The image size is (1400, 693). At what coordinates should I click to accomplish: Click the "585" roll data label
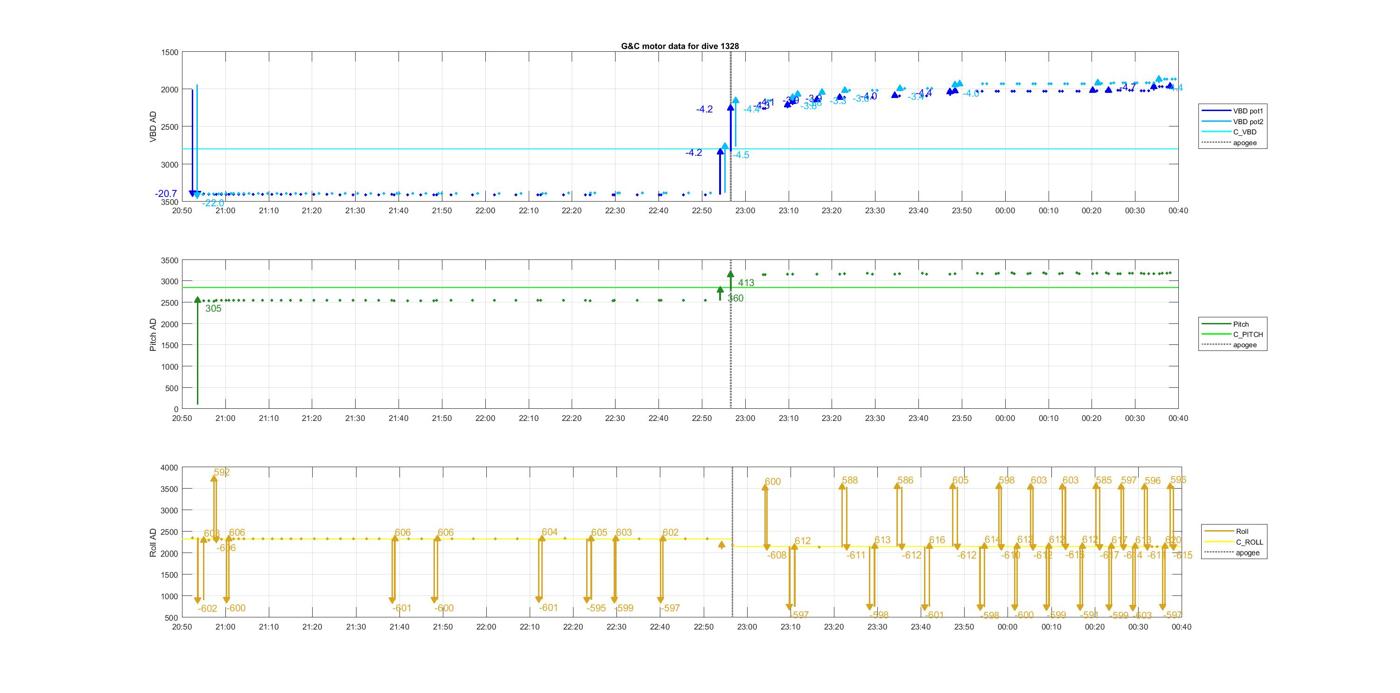(1103, 480)
